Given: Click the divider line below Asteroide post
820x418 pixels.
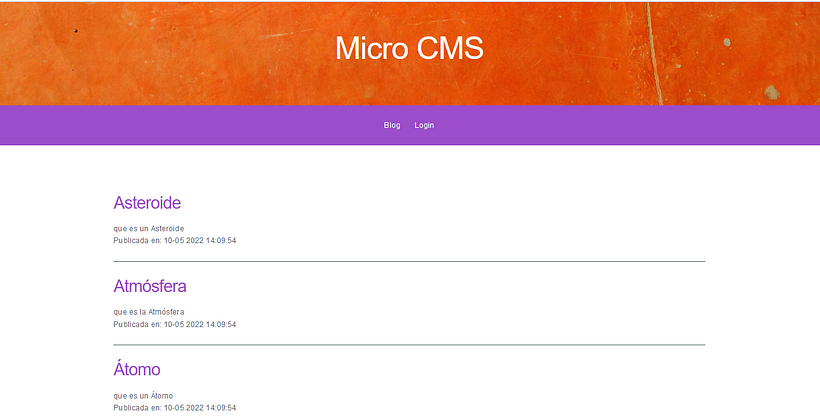Looking at the screenshot, I should click(x=409, y=261).
